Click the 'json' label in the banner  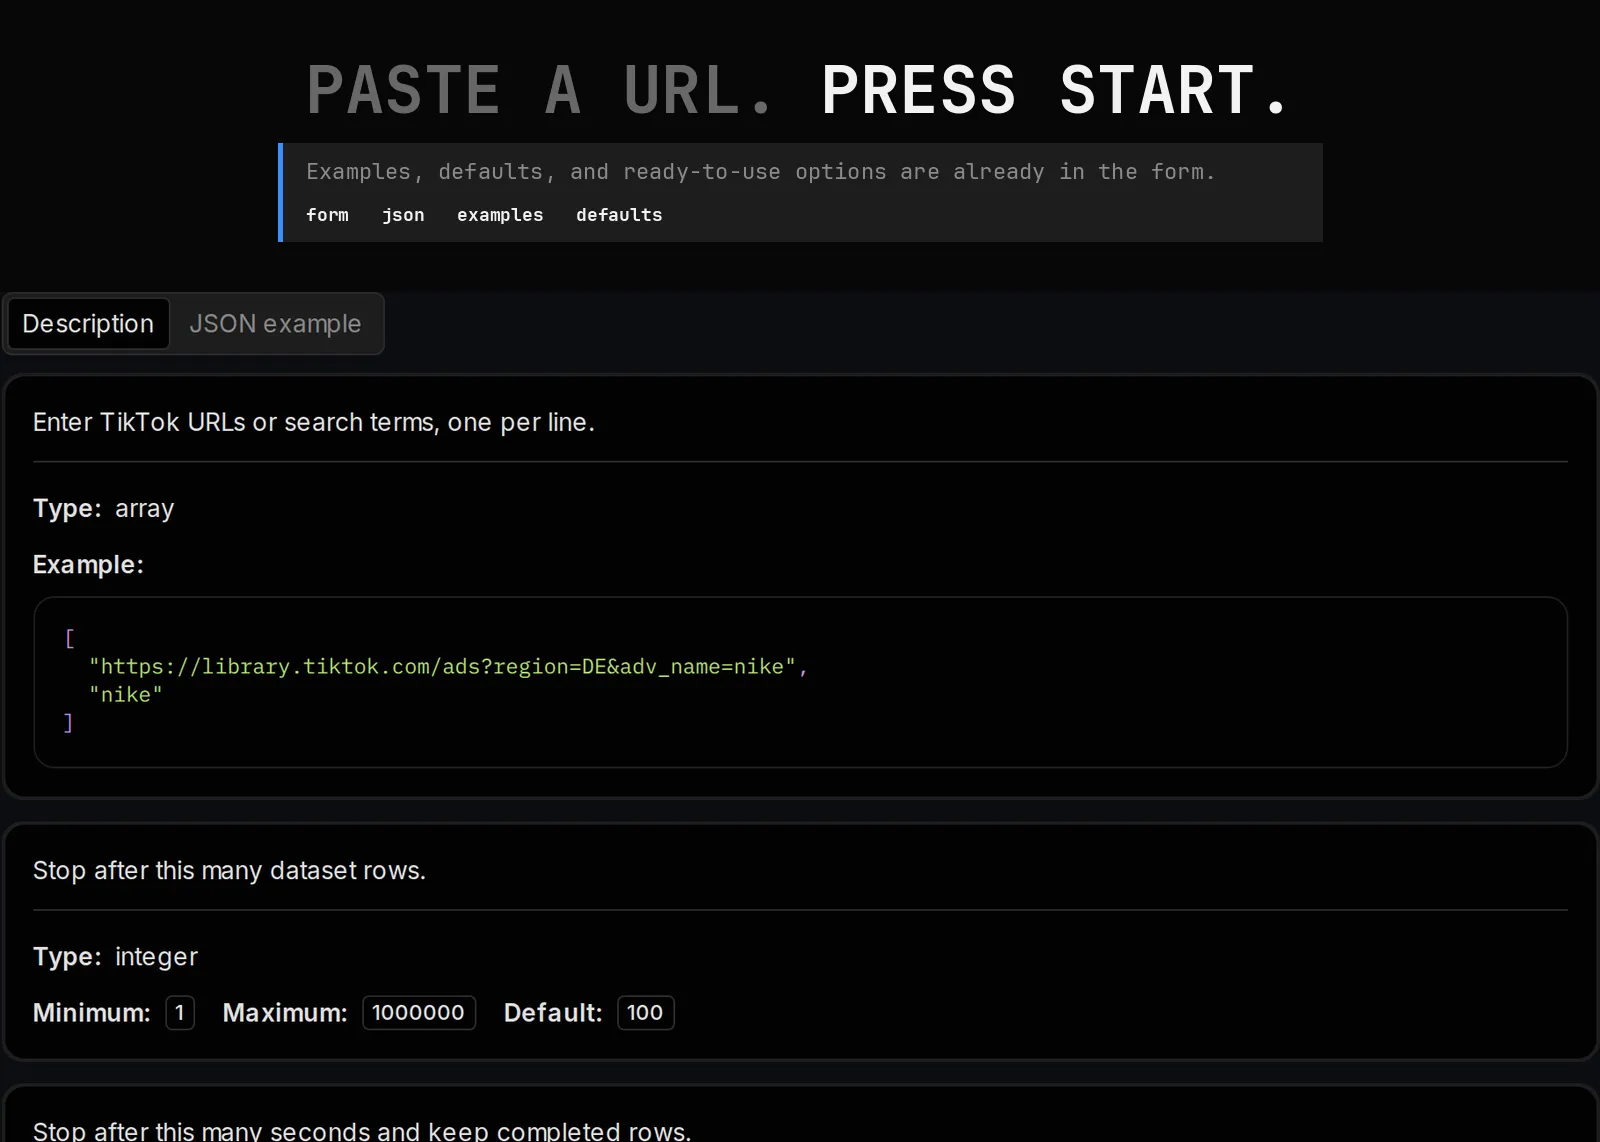point(403,215)
